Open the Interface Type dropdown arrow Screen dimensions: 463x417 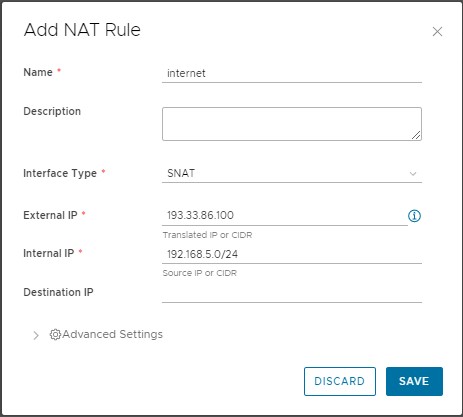413,174
